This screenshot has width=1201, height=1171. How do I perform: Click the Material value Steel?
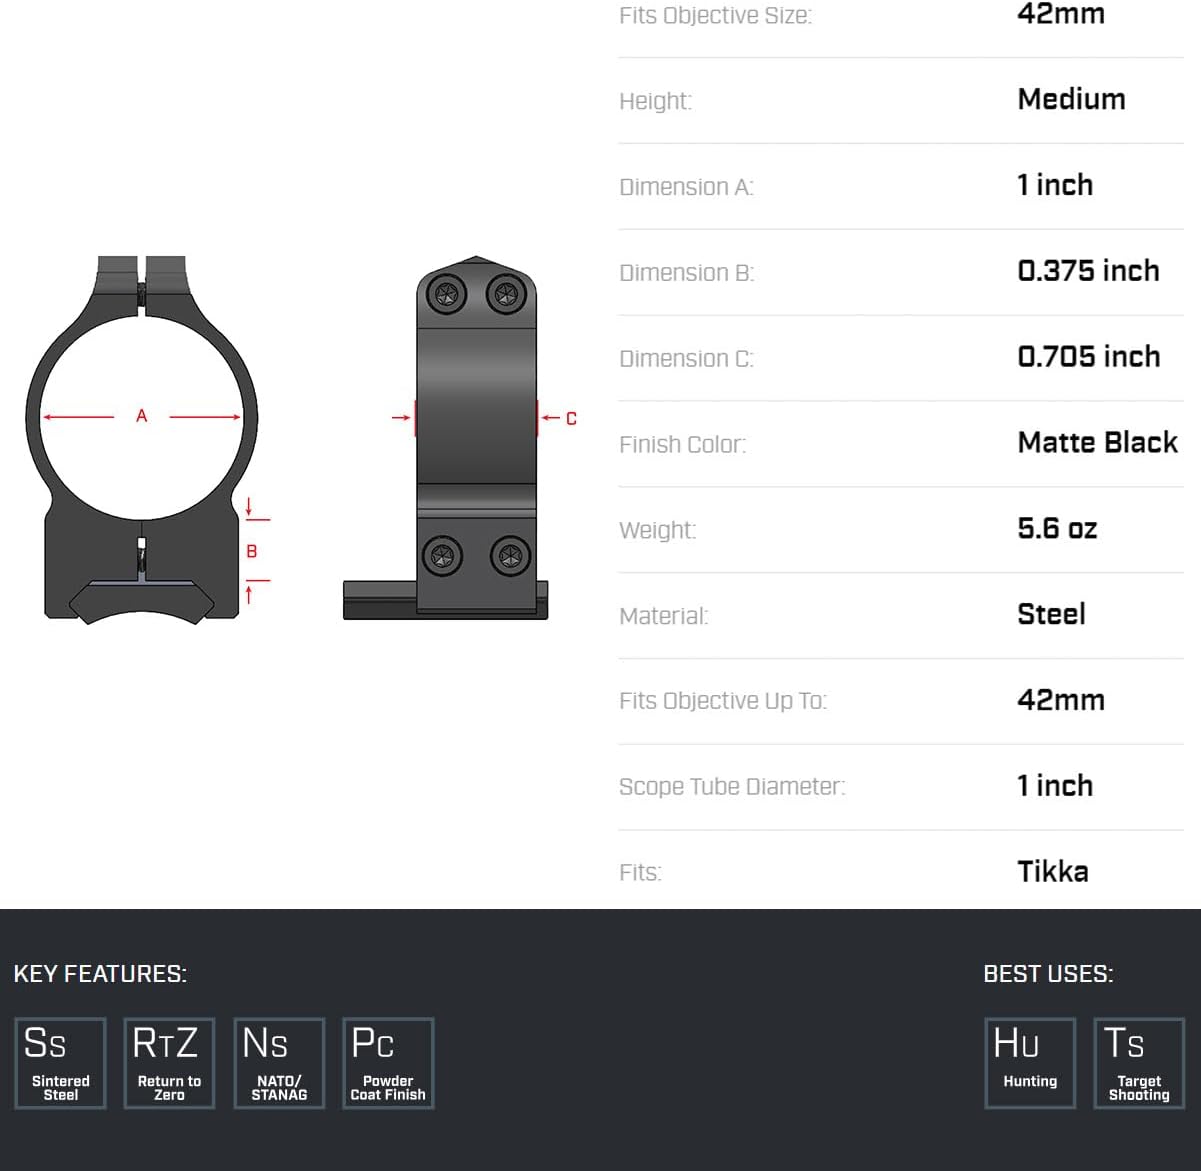click(1051, 615)
